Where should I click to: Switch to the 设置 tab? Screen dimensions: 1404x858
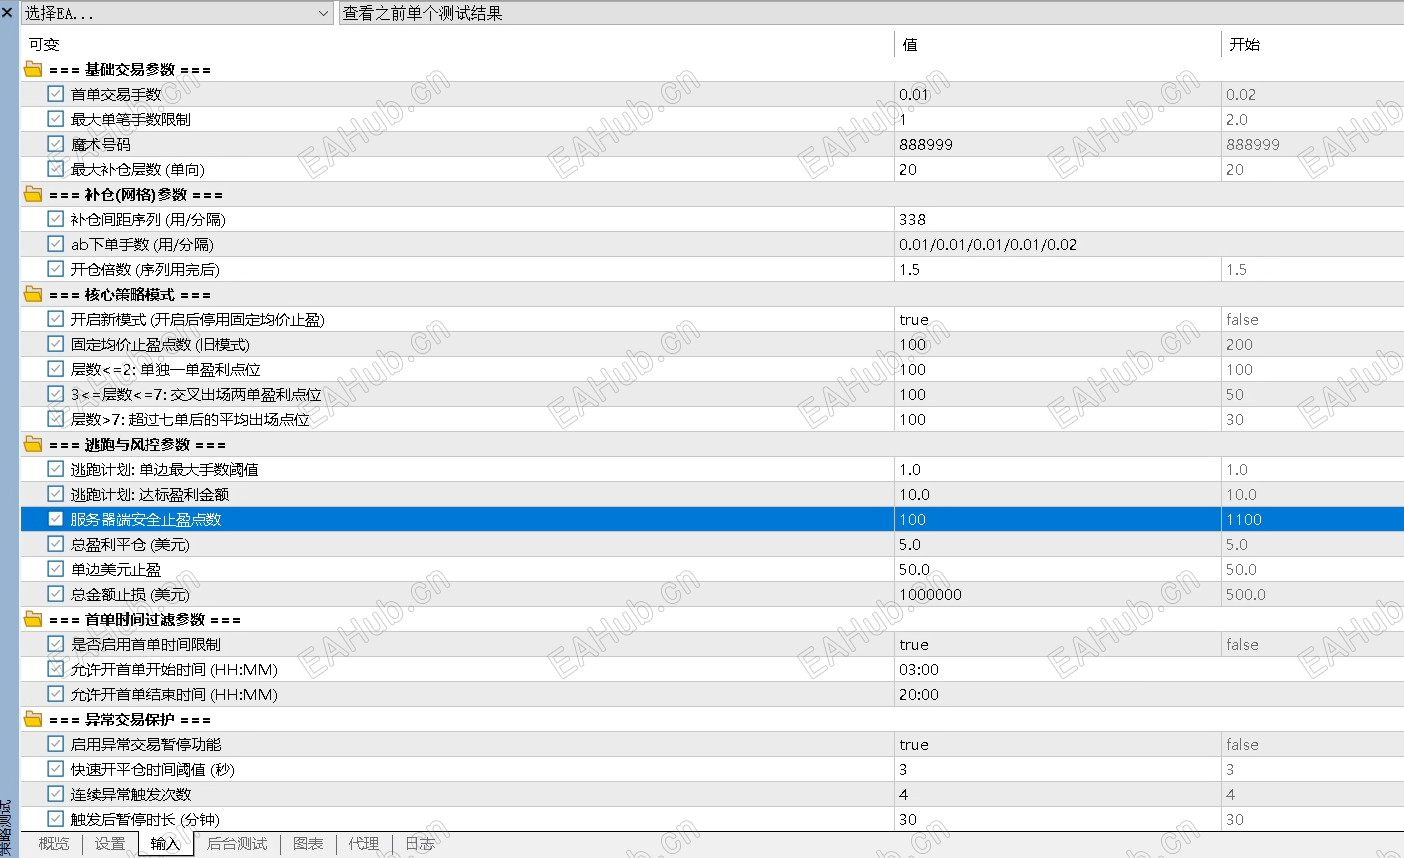[x=110, y=844]
